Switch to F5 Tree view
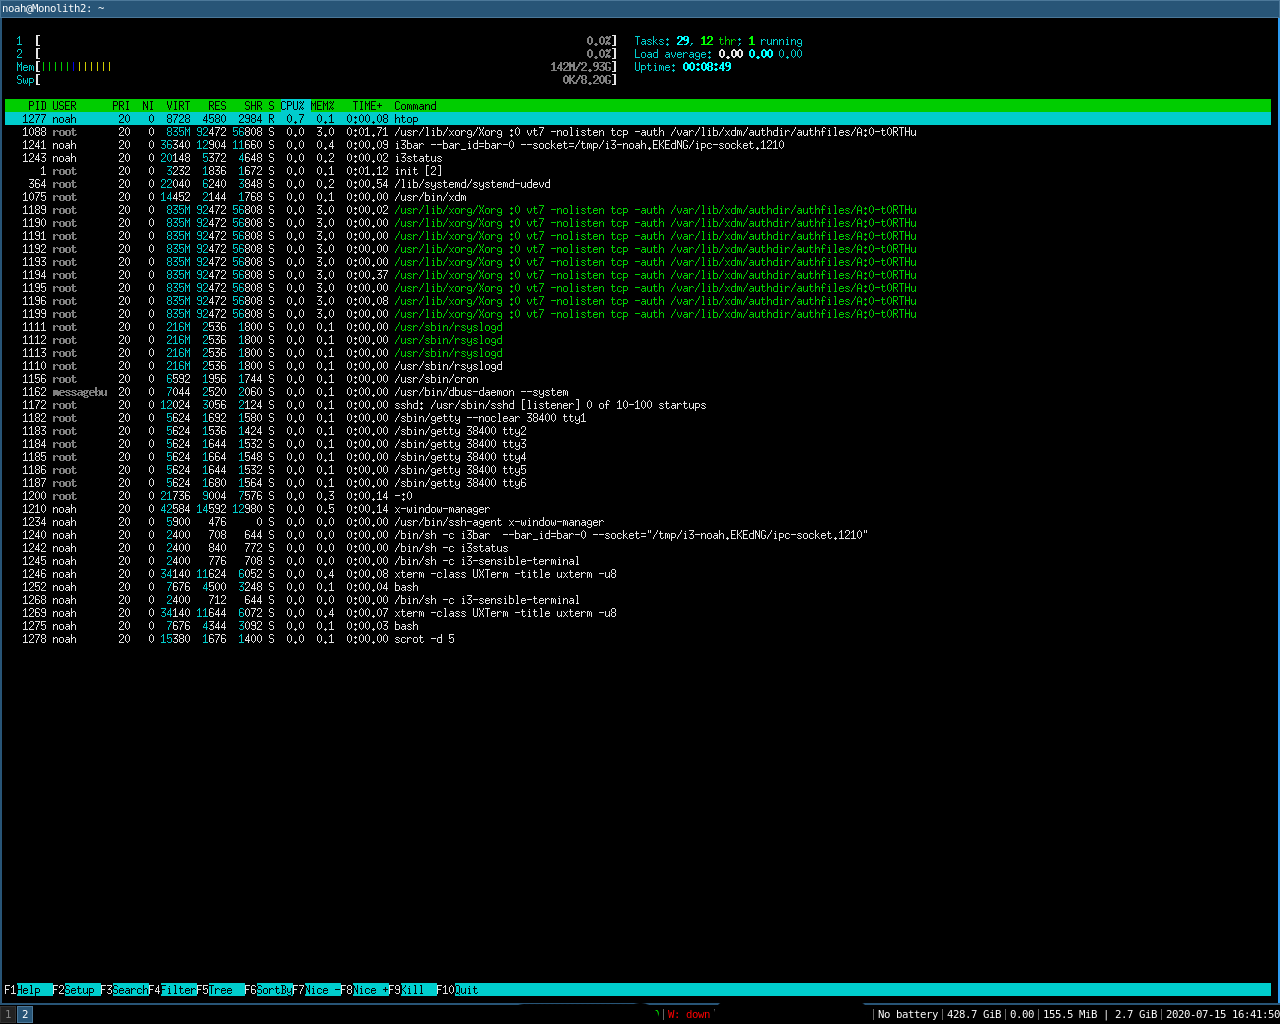The image size is (1280, 1024). point(220,990)
